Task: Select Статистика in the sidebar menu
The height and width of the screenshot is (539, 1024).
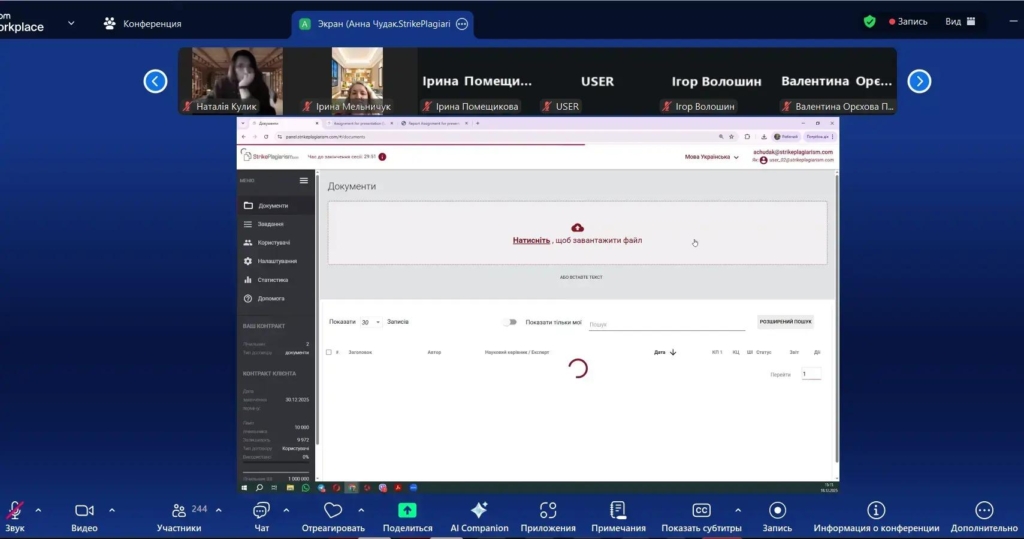Action: 272,280
